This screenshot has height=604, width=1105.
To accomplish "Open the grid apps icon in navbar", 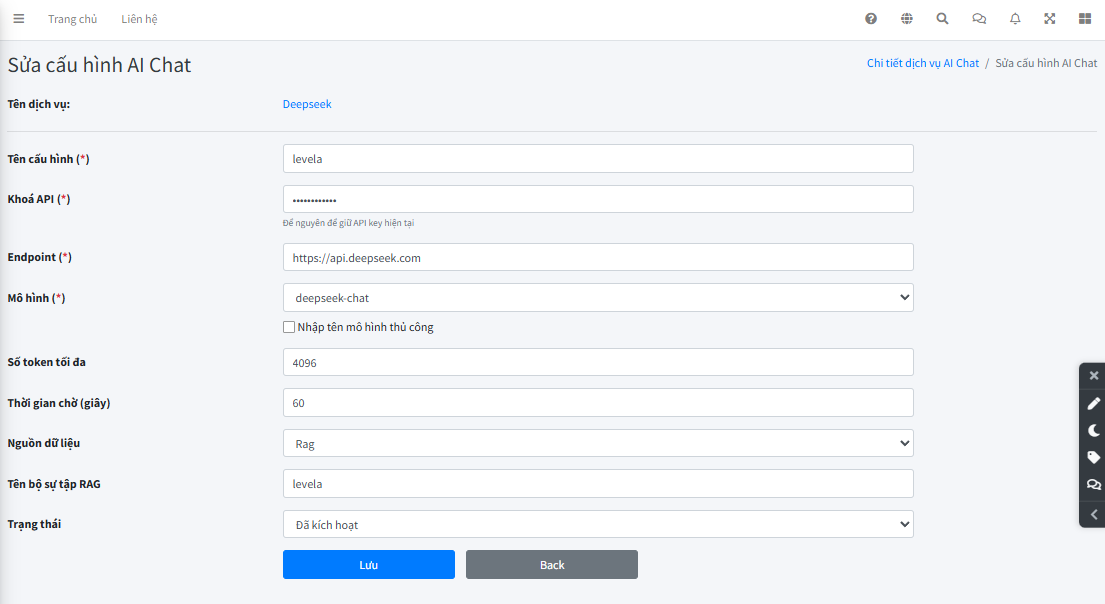I will [1085, 19].
